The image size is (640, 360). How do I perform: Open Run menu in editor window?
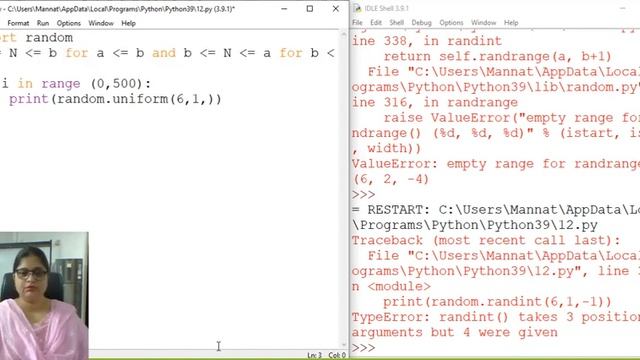[43, 23]
